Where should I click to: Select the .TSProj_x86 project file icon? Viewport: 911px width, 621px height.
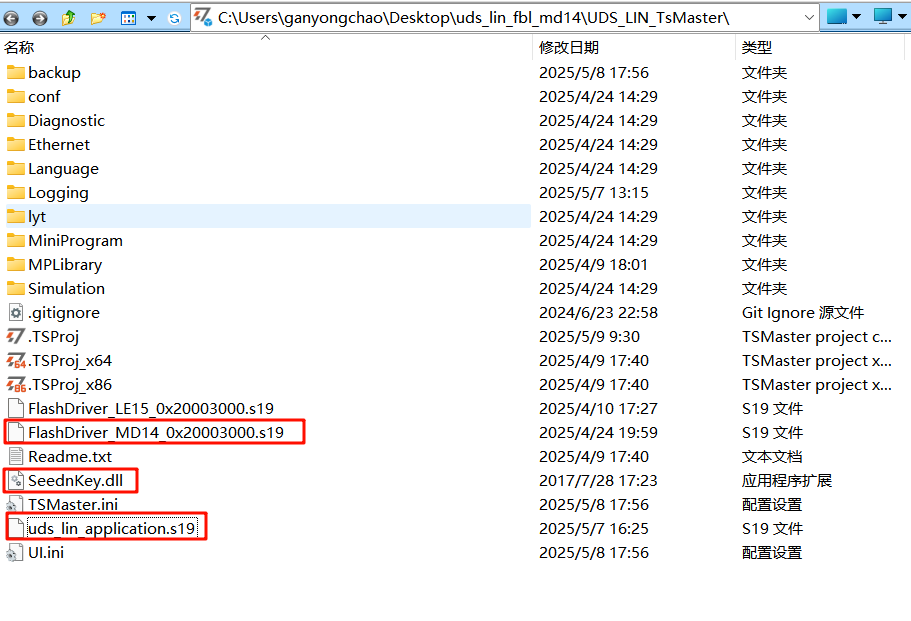tap(16, 385)
